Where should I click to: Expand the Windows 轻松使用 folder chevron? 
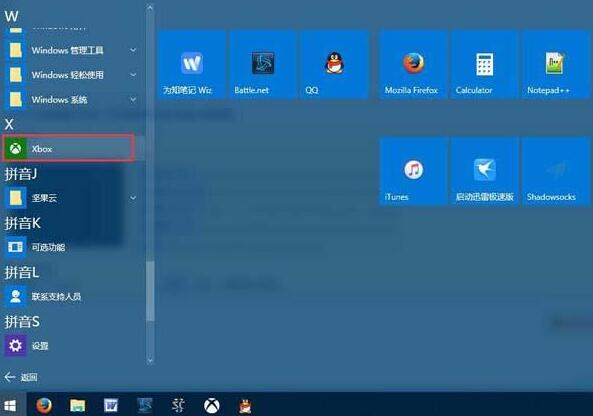pyautogui.click(x=133, y=75)
